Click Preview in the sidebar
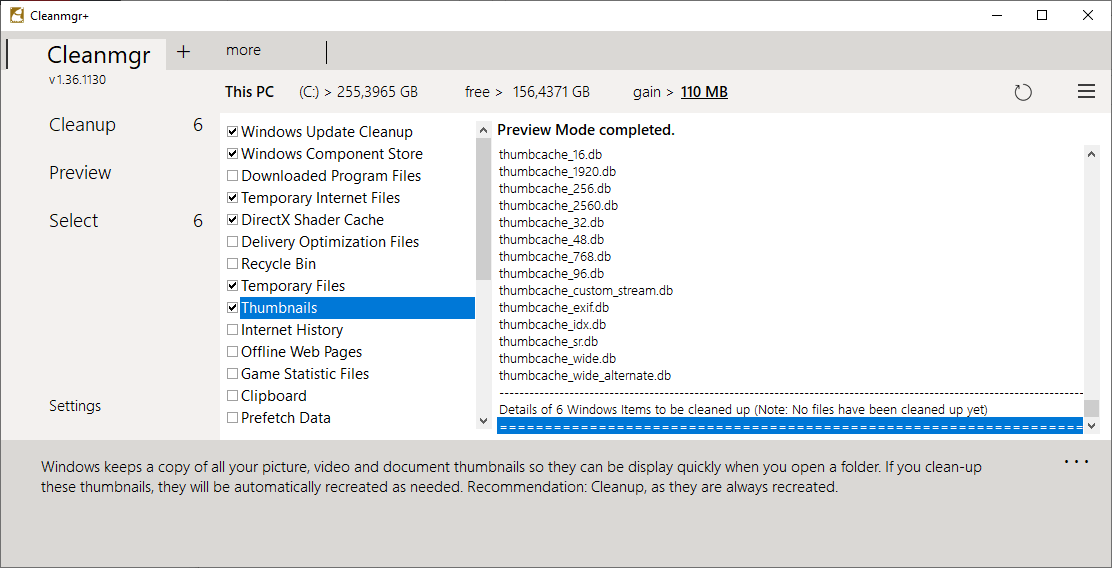Image resolution: width=1112 pixels, height=568 pixels. point(80,172)
